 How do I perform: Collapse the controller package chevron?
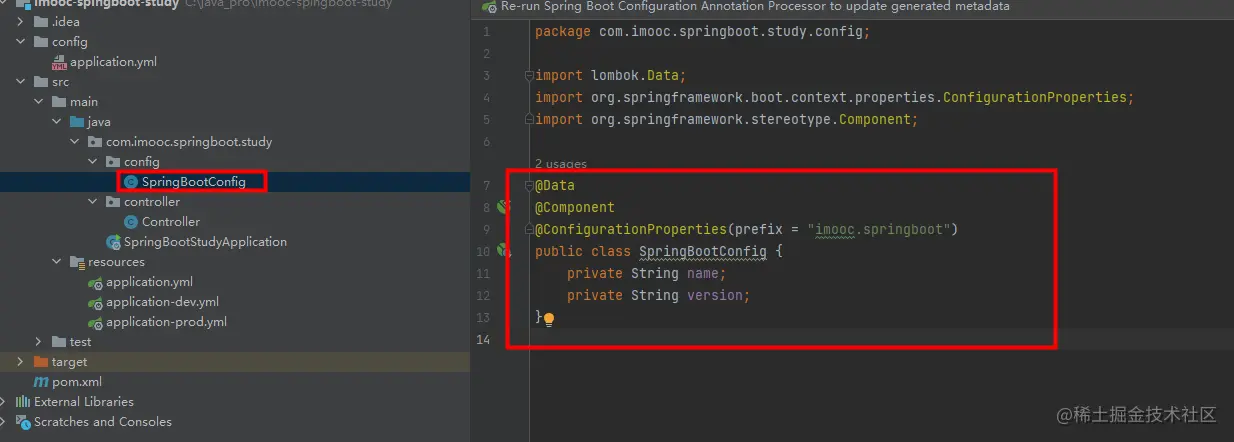tap(93, 202)
